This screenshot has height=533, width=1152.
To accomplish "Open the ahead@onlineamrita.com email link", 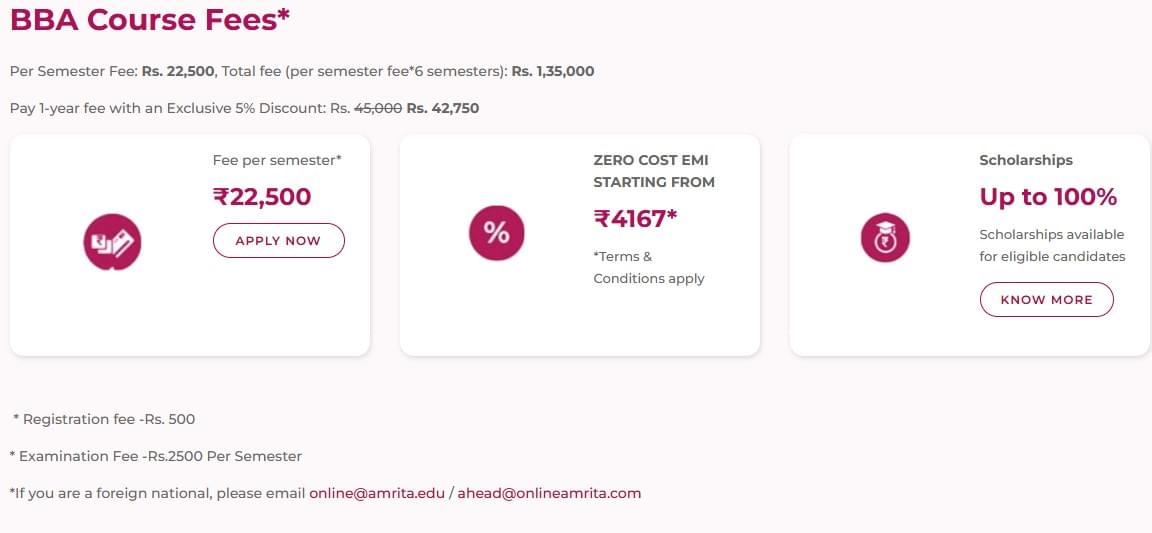I will pos(549,493).
